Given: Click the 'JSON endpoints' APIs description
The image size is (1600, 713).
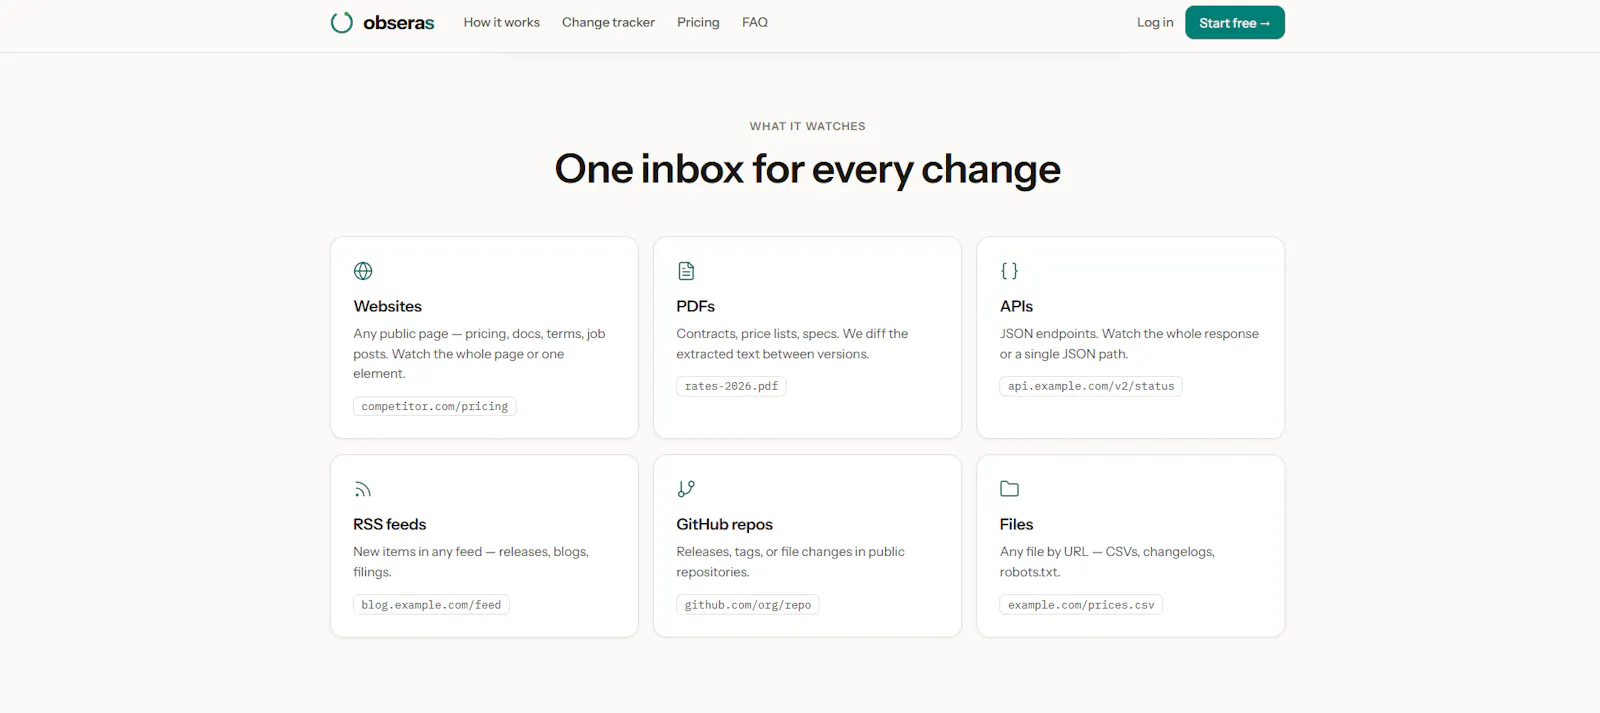Looking at the screenshot, I should (1129, 344).
